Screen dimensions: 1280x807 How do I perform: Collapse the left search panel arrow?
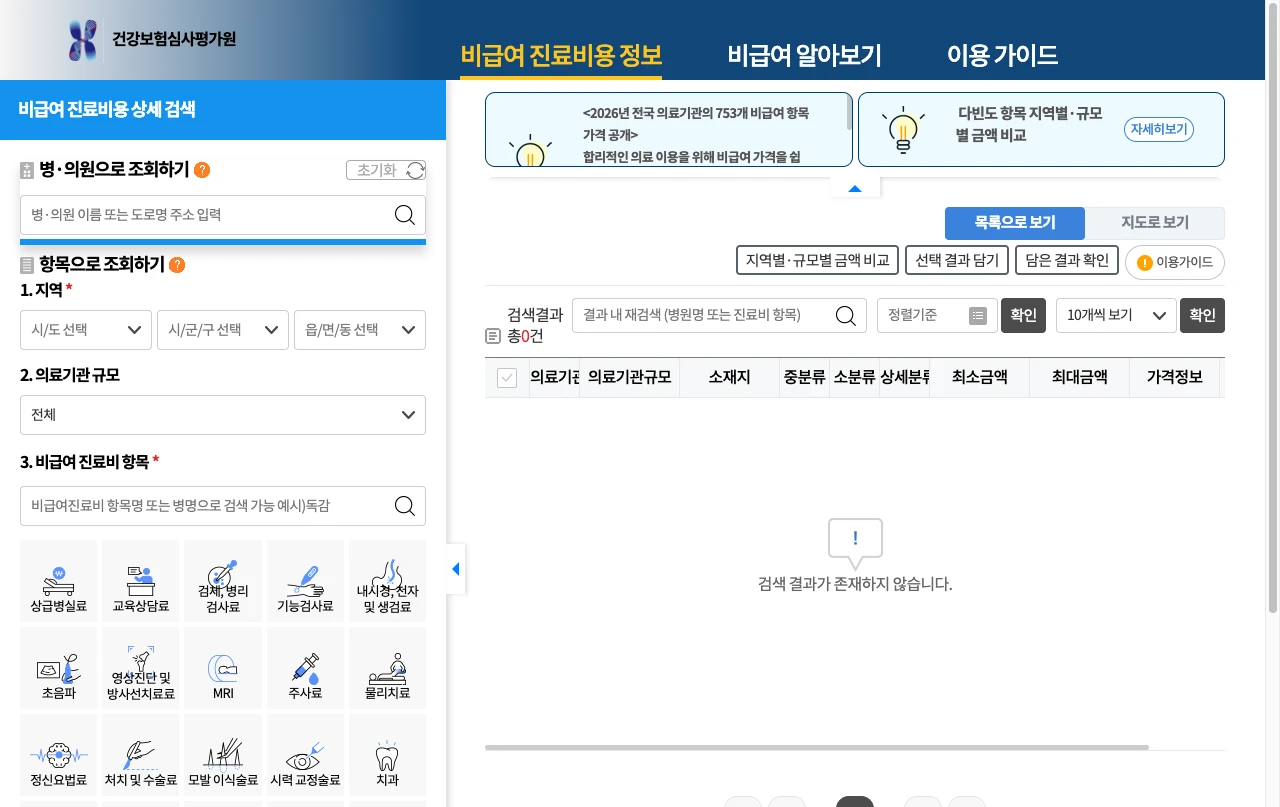coord(455,569)
